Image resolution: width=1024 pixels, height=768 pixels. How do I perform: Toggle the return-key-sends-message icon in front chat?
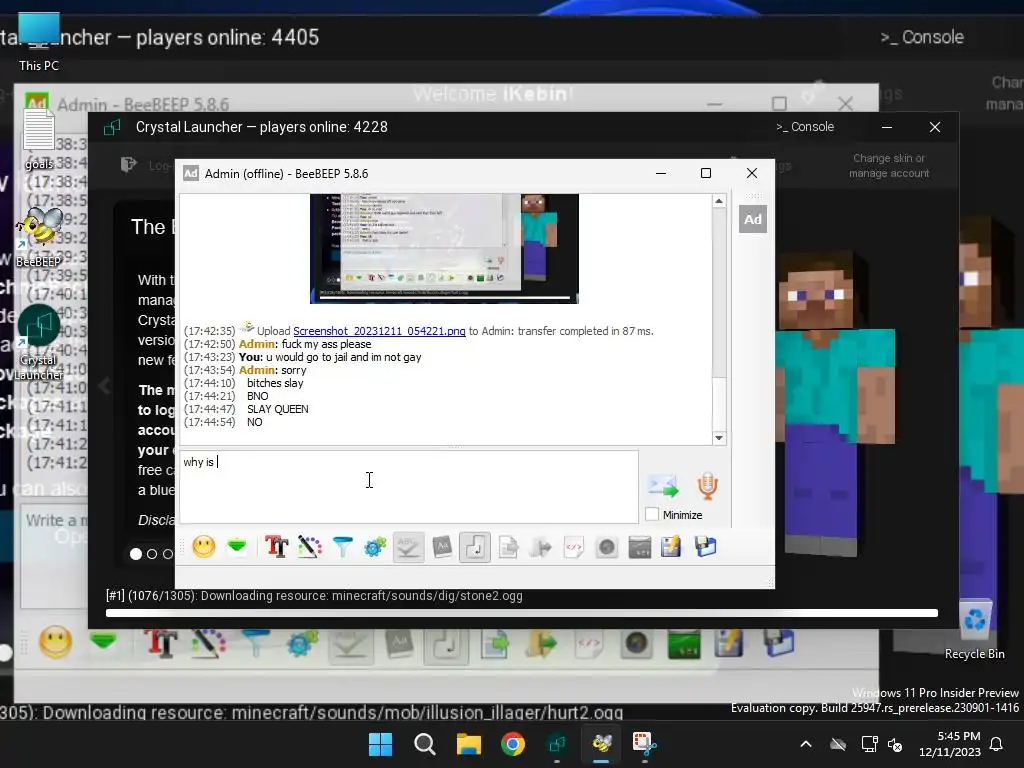pos(475,547)
